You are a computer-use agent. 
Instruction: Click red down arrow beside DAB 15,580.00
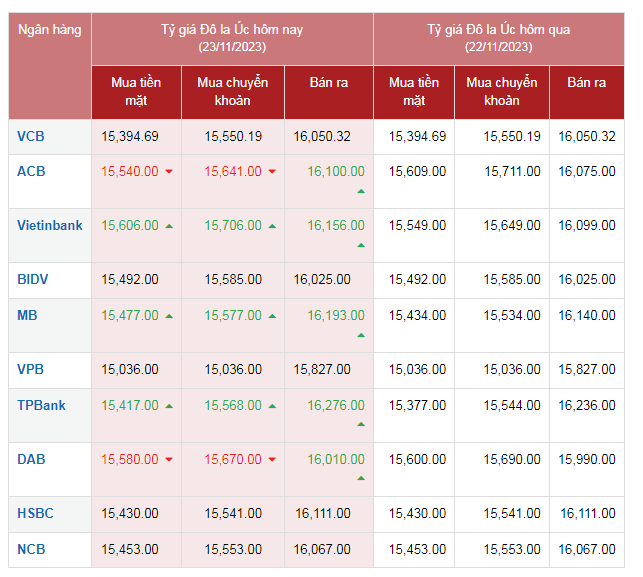tap(169, 460)
